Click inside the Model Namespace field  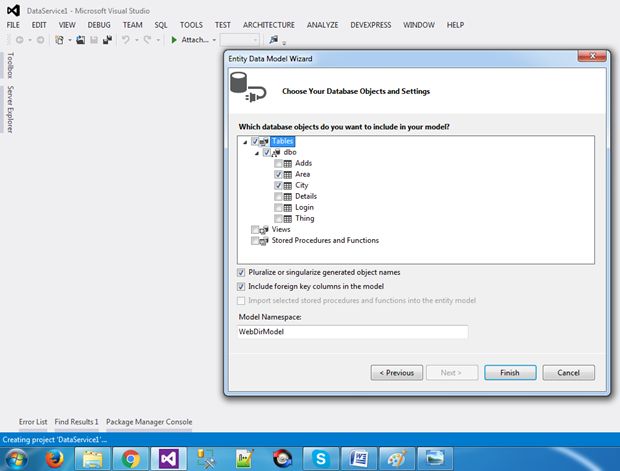click(x=353, y=332)
